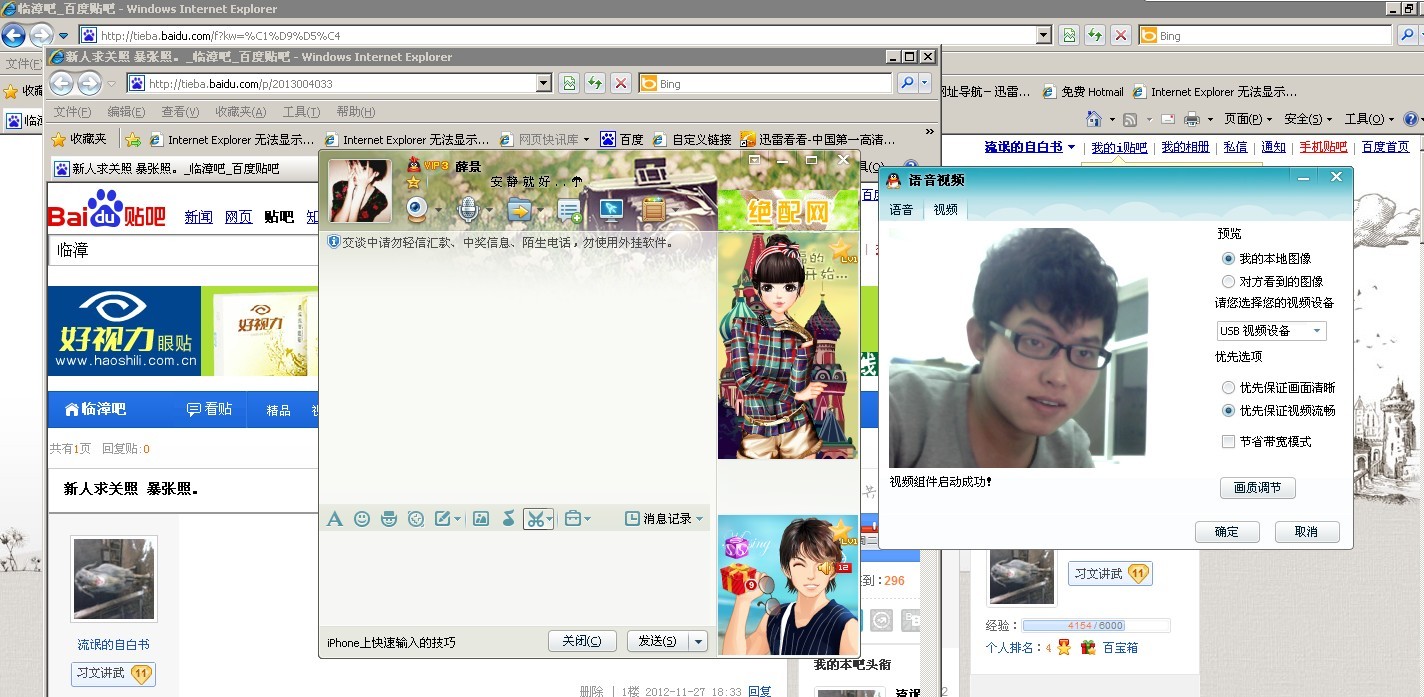Click the 发送(S) button in chat
Screen dimensions: 1424x697
pyautogui.click(x=657, y=641)
